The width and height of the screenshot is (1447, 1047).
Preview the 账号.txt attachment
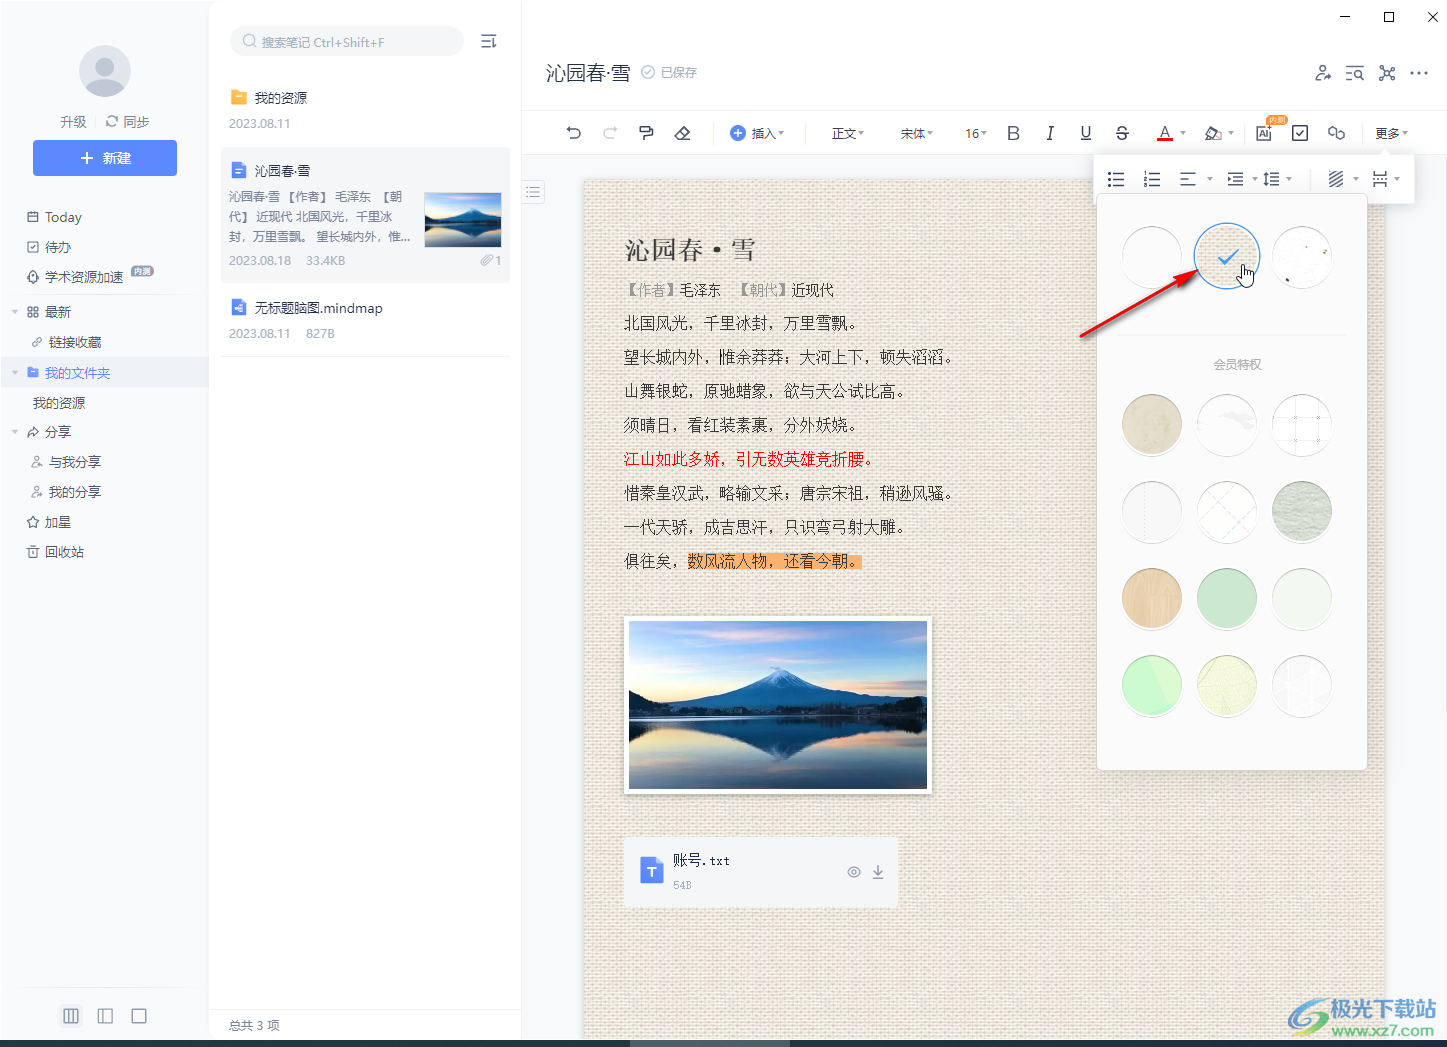(854, 872)
